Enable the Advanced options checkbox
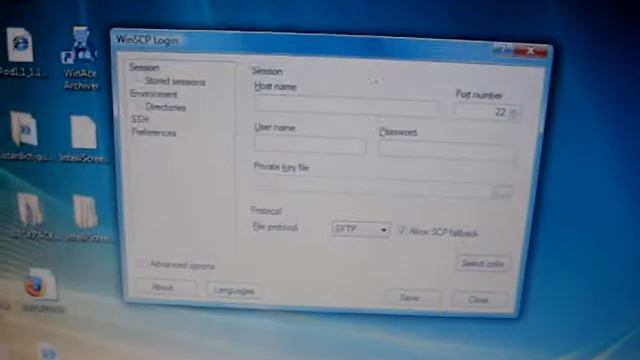The height and width of the screenshot is (360, 640). [142, 264]
